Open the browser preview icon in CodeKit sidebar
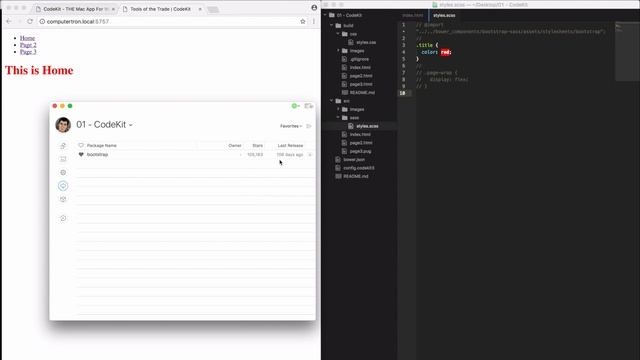 pos(63,159)
